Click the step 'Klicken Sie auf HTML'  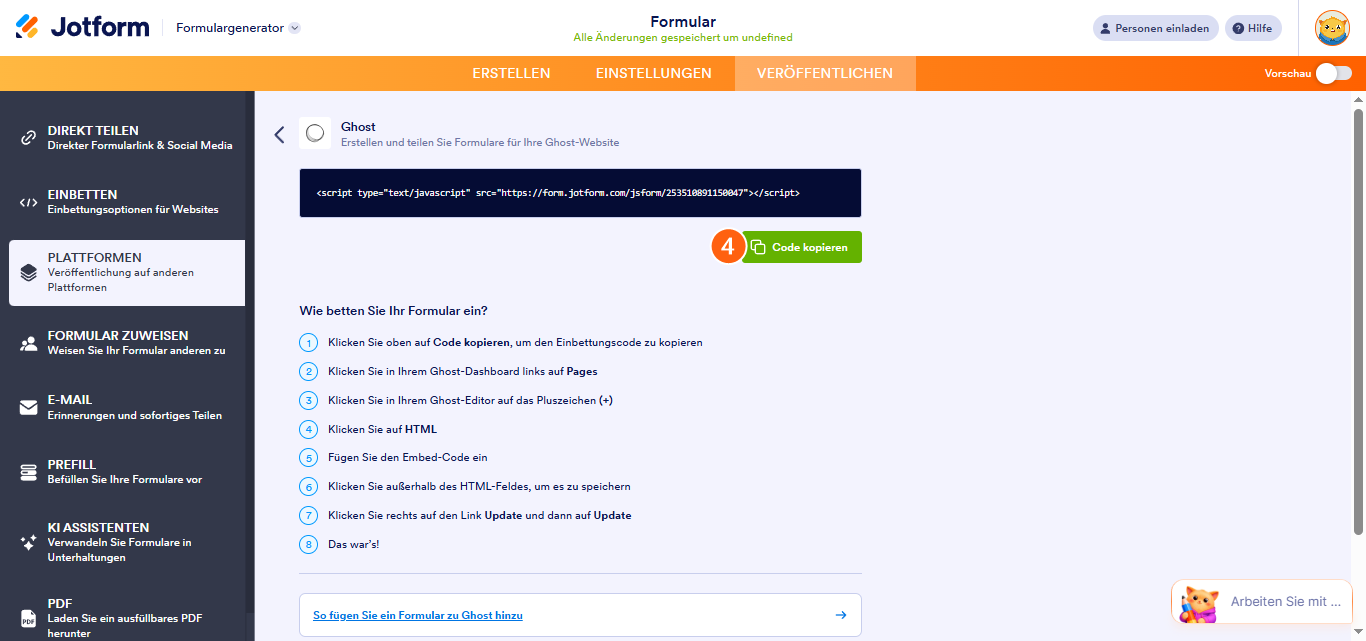tap(382, 429)
